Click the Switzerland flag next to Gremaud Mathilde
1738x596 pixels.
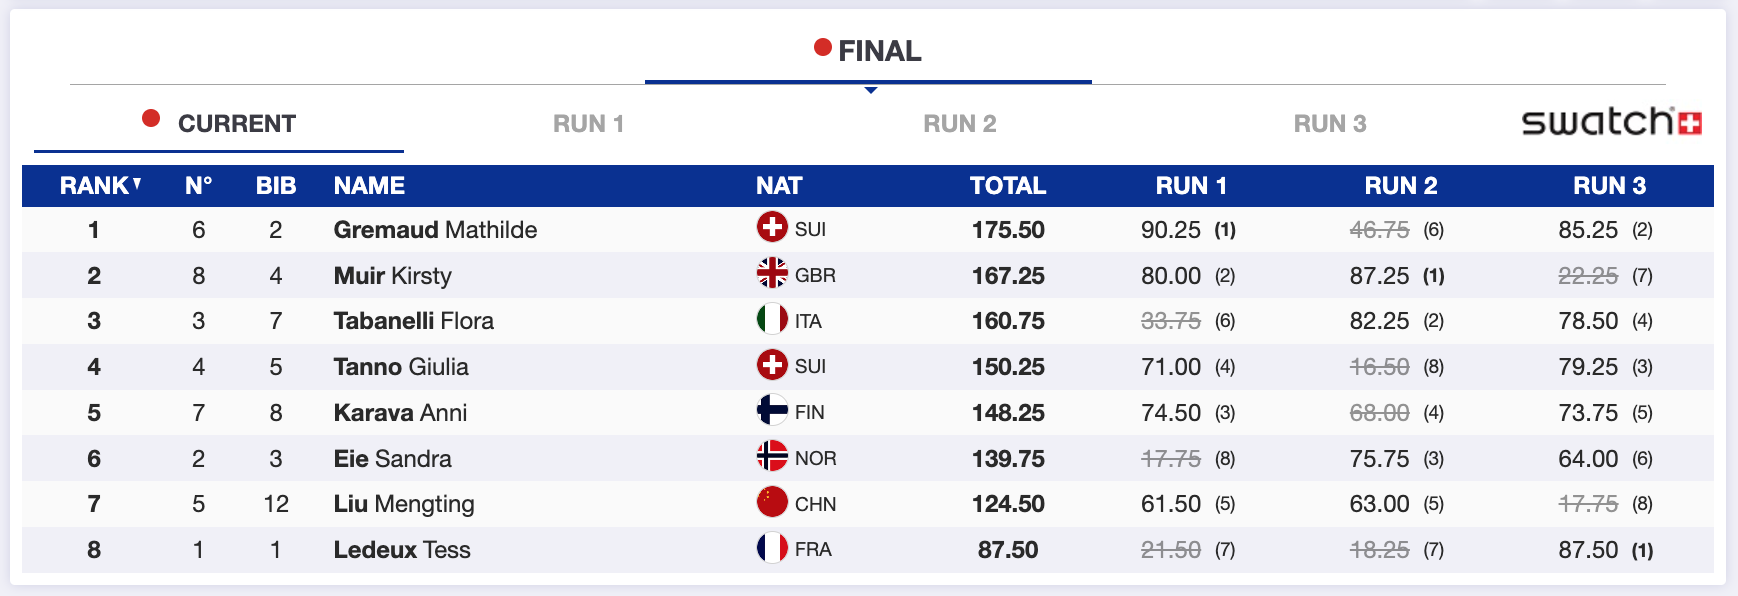tap(772, 228)
